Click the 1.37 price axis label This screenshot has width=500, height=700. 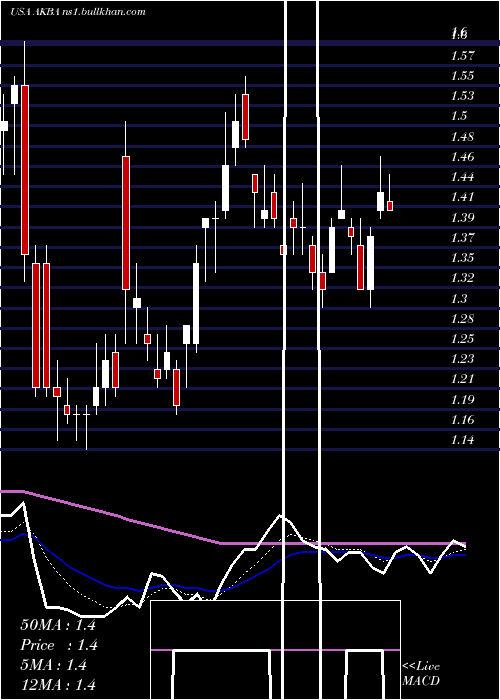pos(462,238)
